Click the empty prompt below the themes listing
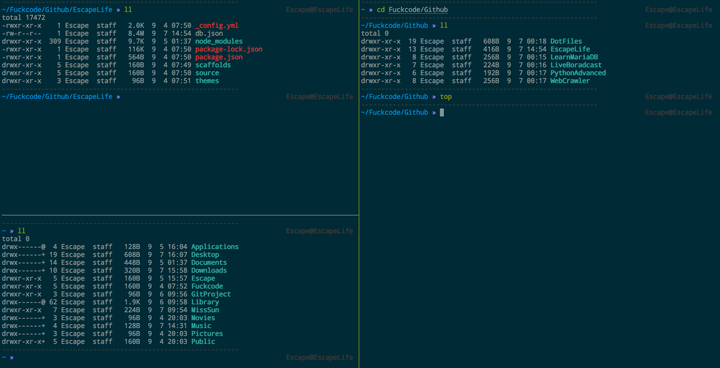The height and width of the screenshot is (368, 720). click(61, 97)
